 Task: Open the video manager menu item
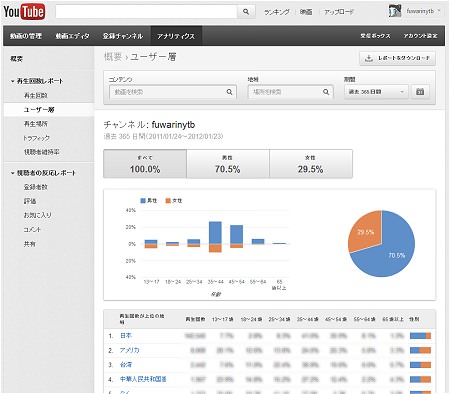click(26, 36)
